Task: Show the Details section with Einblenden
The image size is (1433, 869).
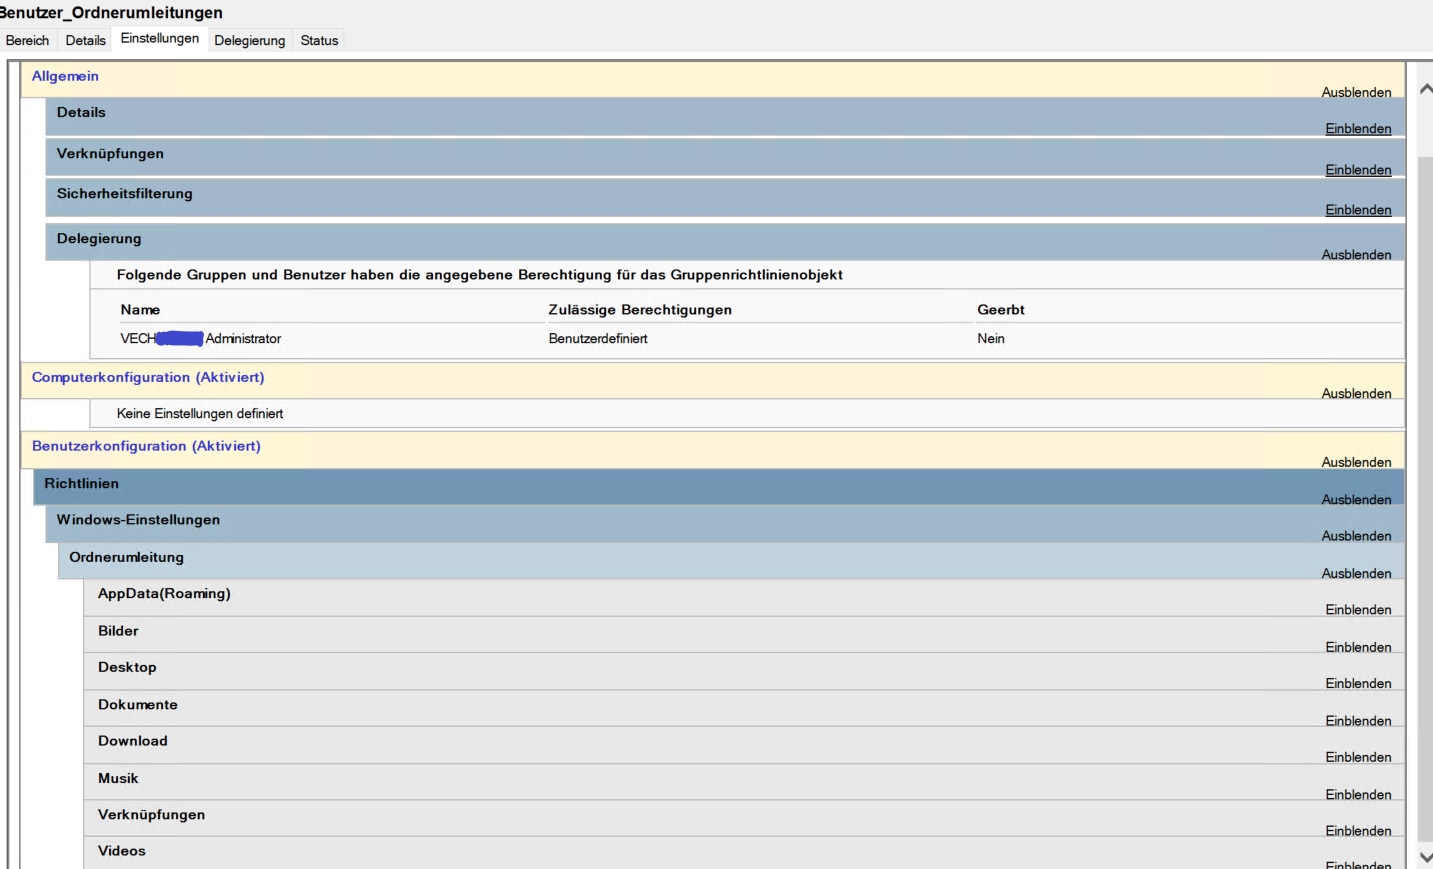Action: (x=1358, y=128)
